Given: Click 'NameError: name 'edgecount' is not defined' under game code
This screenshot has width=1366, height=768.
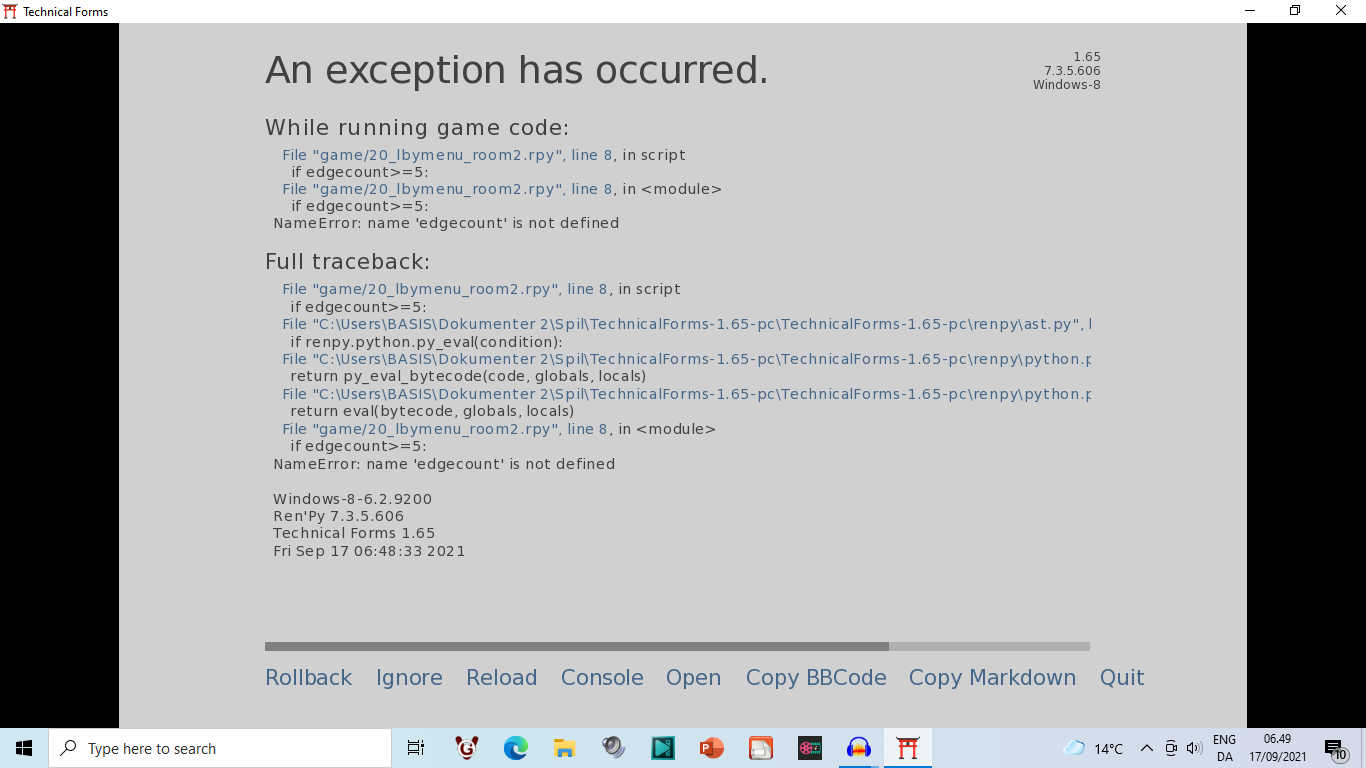Looking at the screenshot, I should click(446, 223).
